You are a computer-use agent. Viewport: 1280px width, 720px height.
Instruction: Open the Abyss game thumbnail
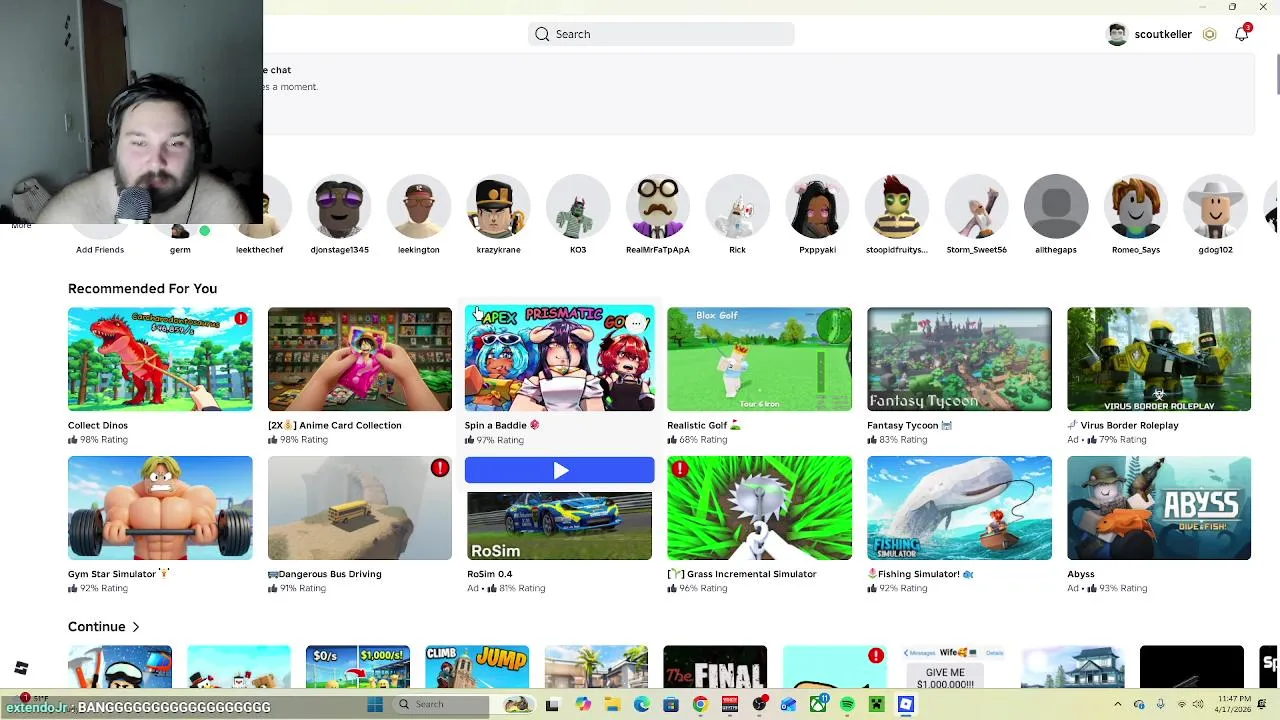[x=1159, y=508]
